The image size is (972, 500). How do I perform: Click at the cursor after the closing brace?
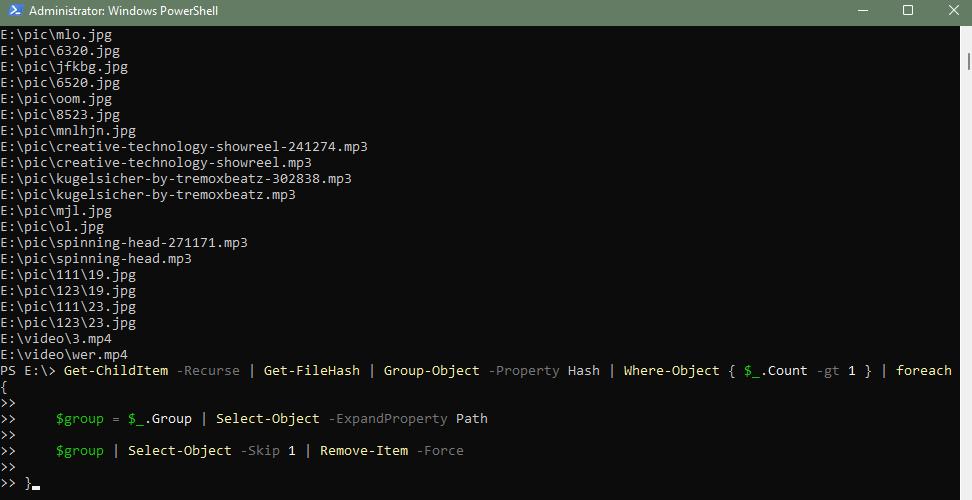pyautogui.click(x=36, y=484)
